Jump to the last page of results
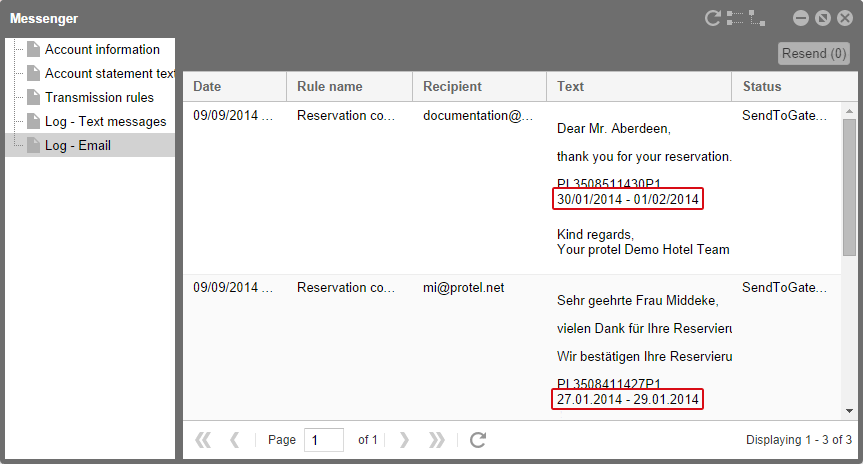Screen dimensions: 863x464 point(436,440)
